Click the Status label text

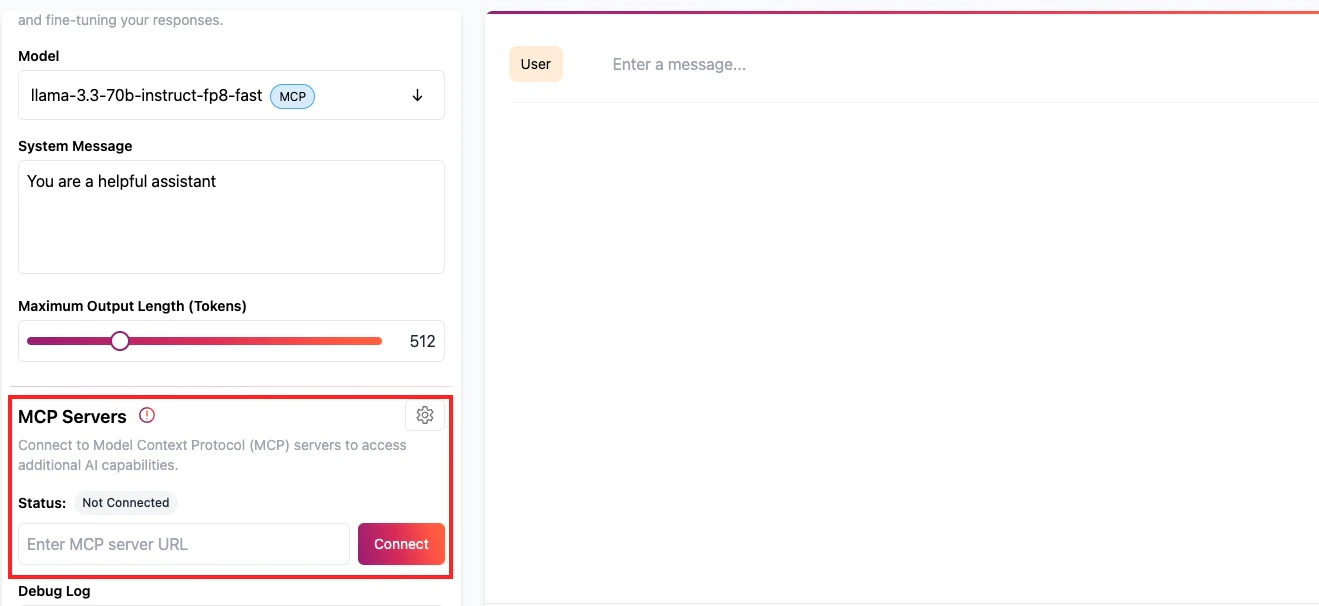pos(42,503)
